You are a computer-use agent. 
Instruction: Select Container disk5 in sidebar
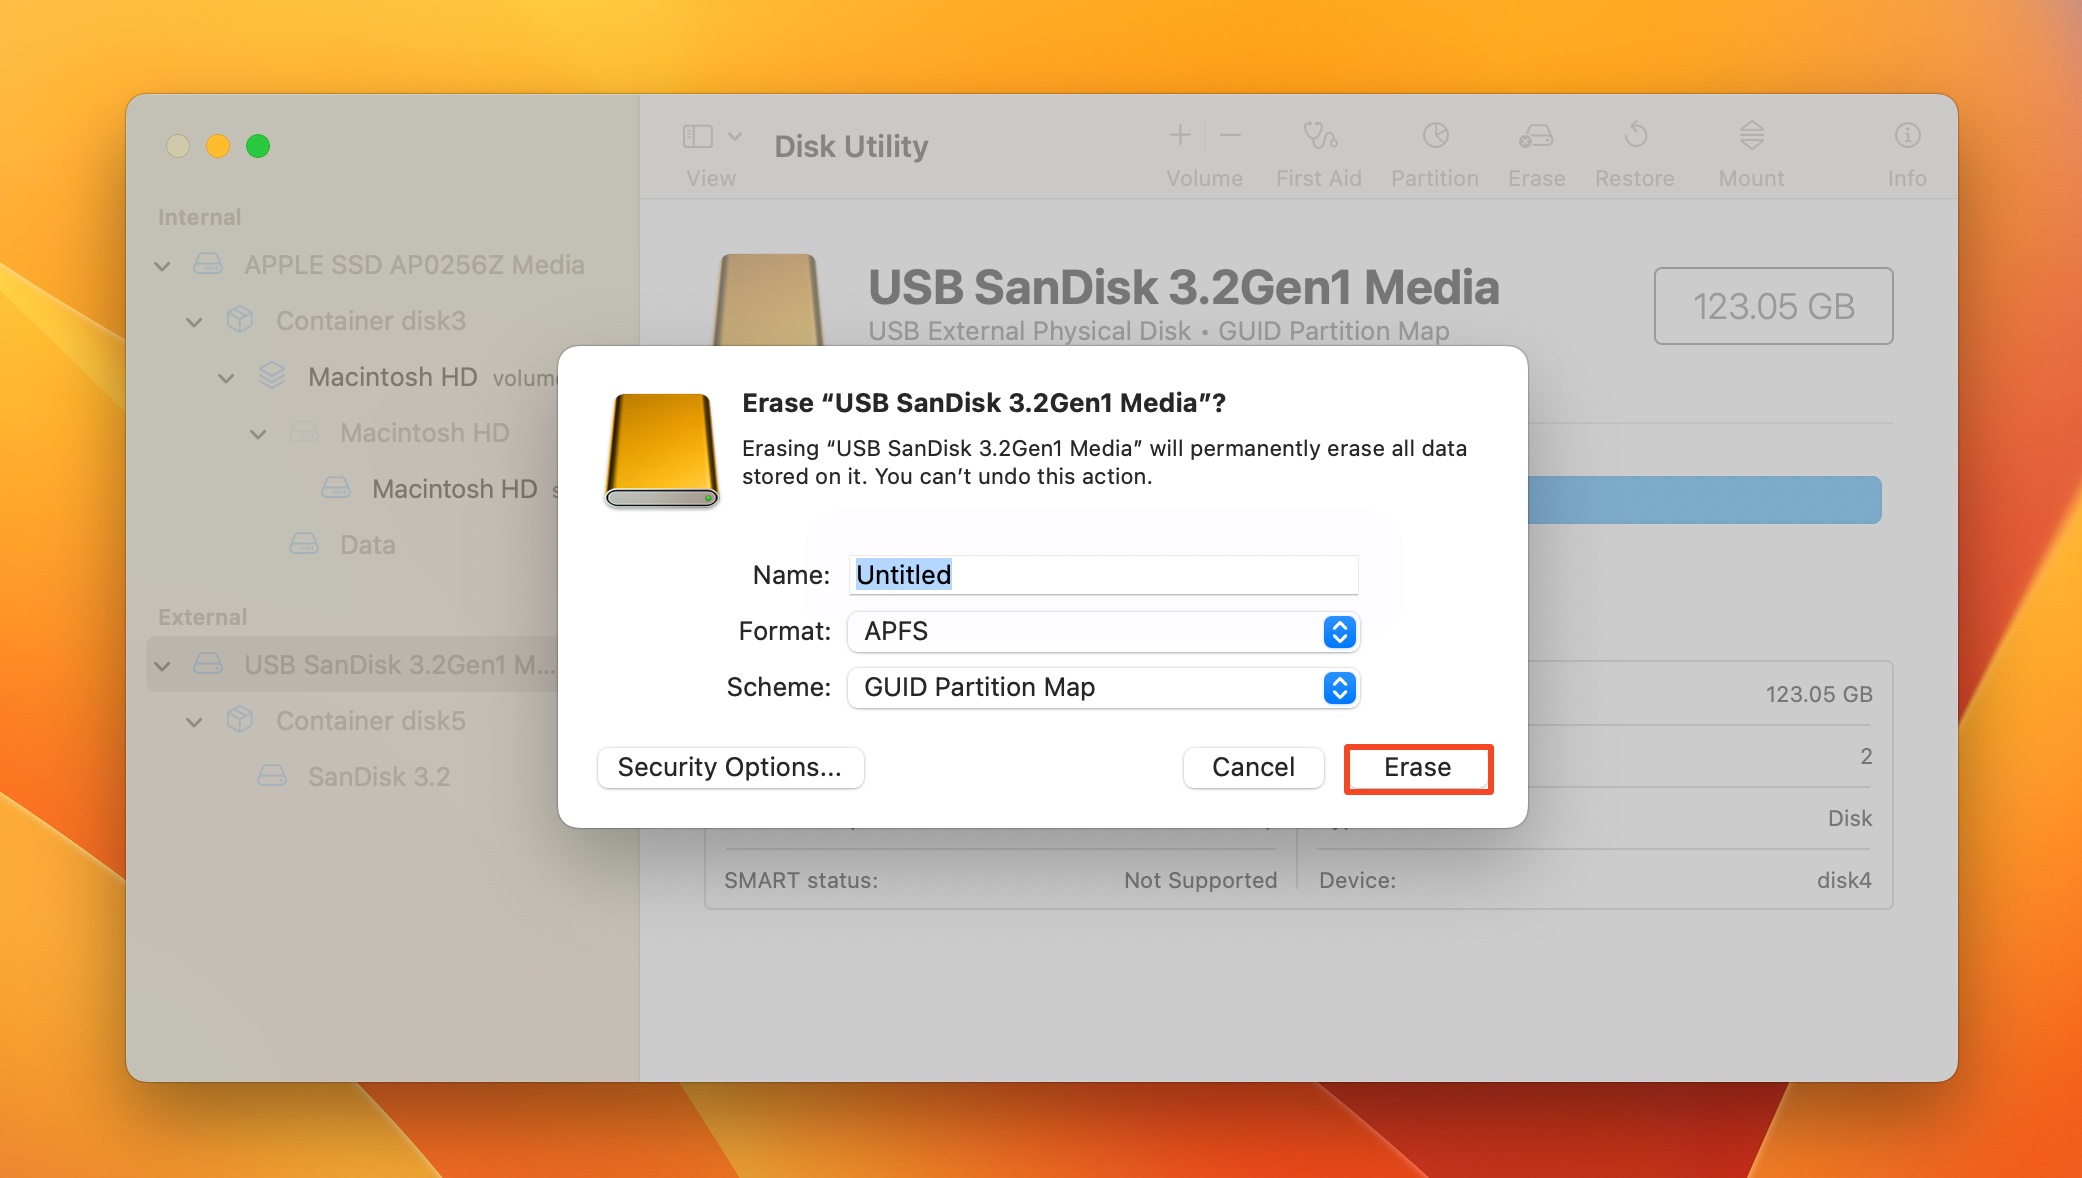coord(371,721)
